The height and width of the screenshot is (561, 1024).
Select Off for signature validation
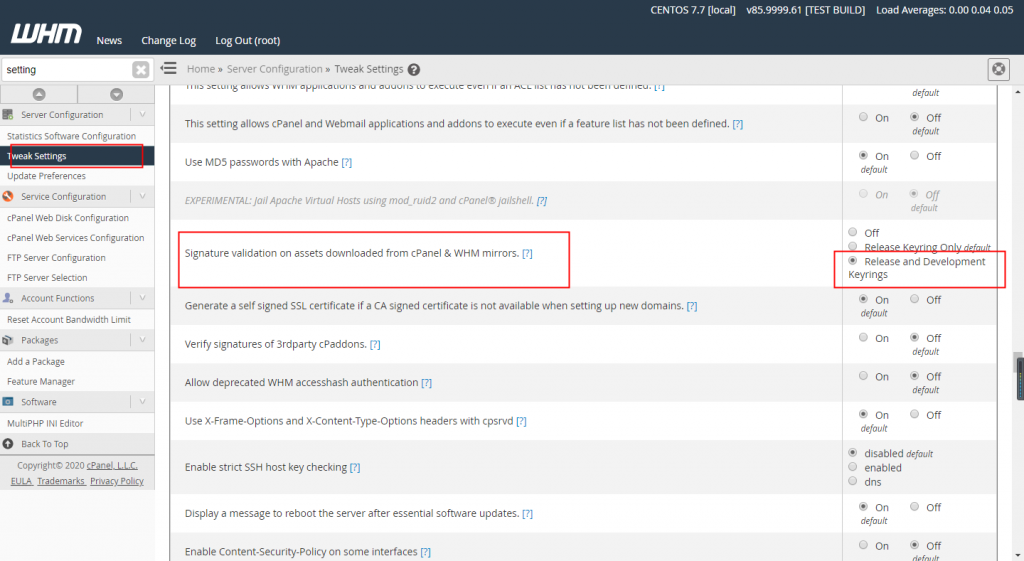852,232
